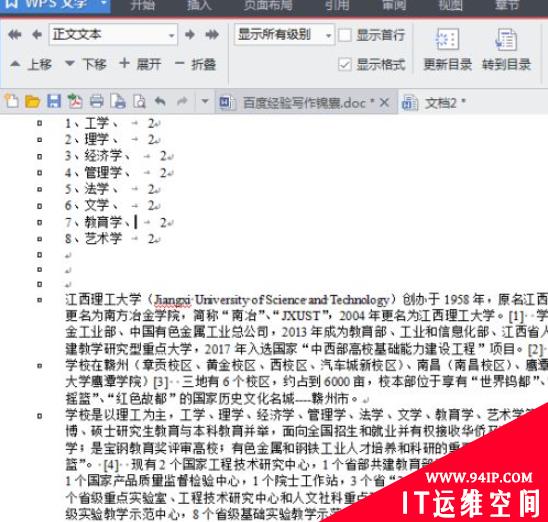The image size is (548, 522).
Task: Click the 上移 move up button
Action: (x=31, y=65)
